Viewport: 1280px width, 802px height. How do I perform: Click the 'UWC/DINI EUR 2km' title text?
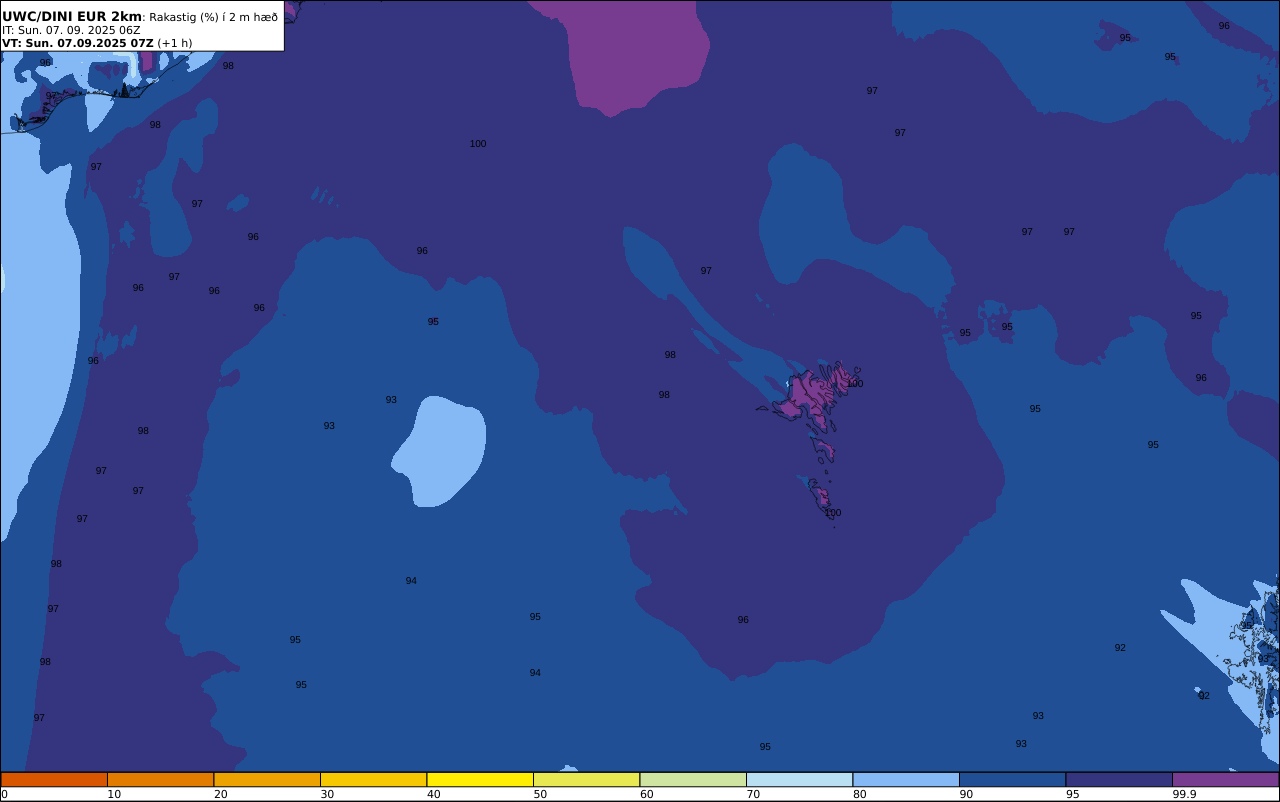72,17
